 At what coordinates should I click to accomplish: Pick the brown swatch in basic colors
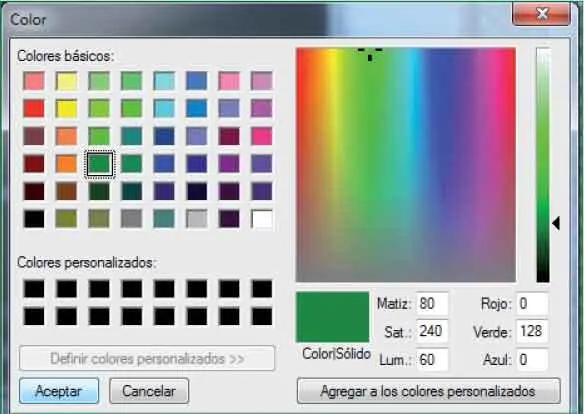[x=66, y=191]
